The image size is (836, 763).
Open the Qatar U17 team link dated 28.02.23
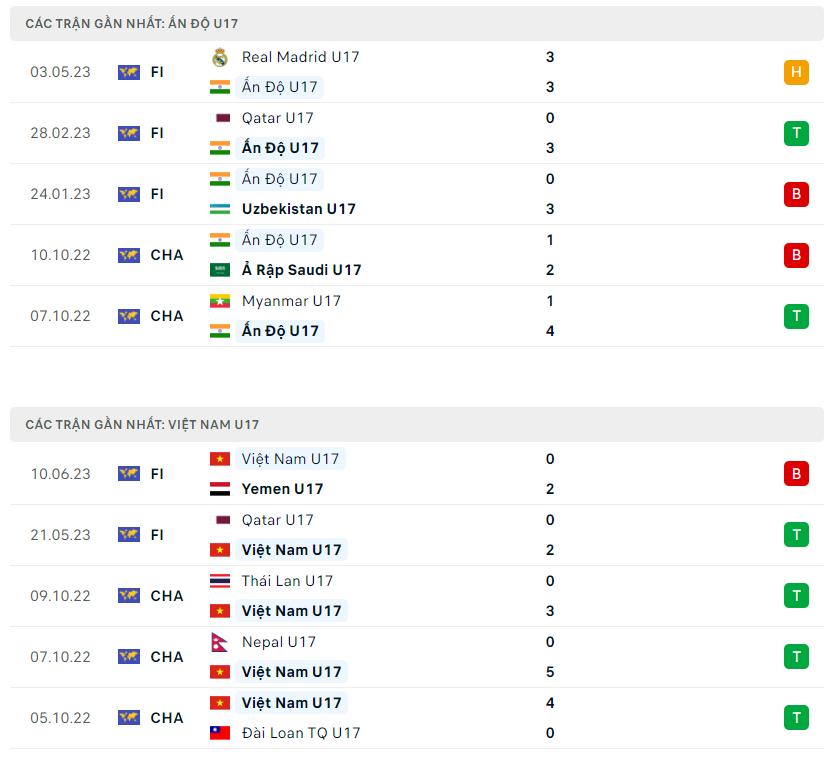pyautogui.click(x=277, y=118)
